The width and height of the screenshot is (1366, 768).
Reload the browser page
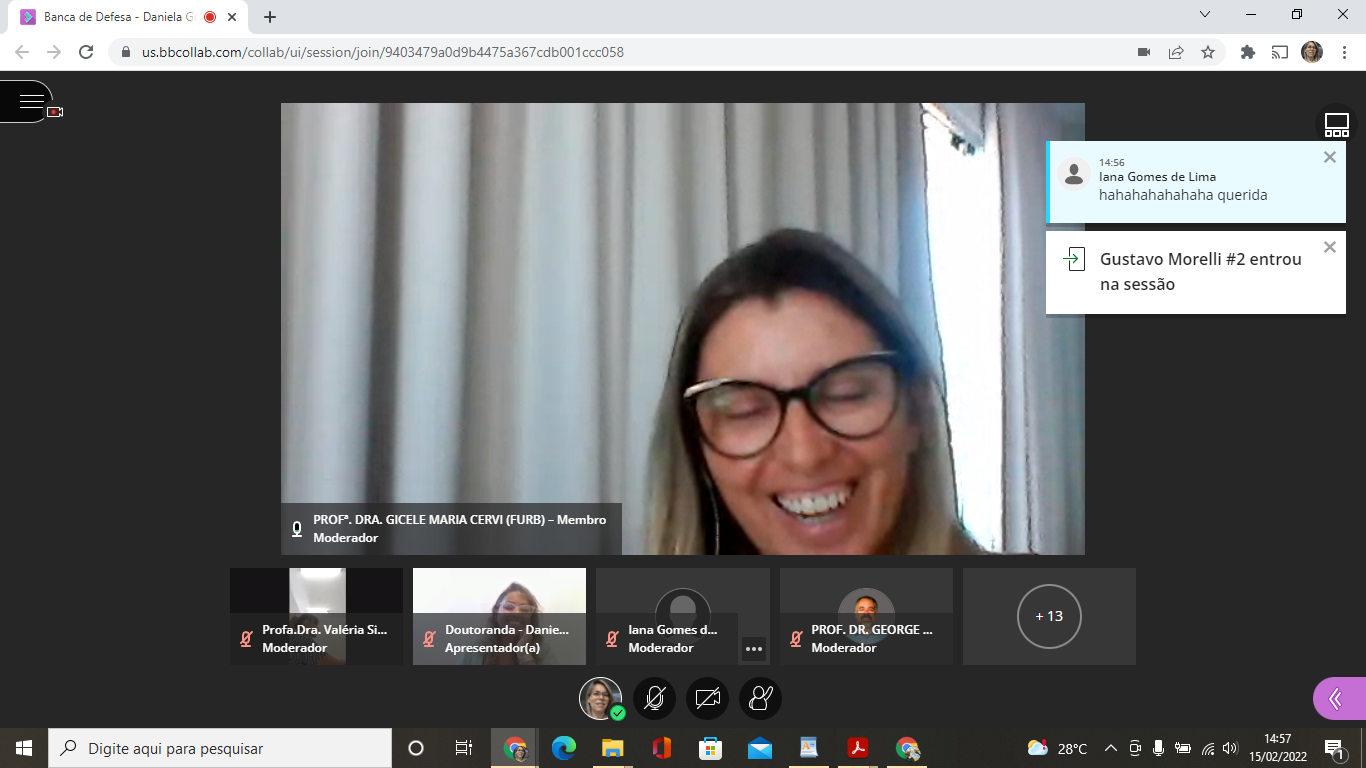(x=86, y=52)
